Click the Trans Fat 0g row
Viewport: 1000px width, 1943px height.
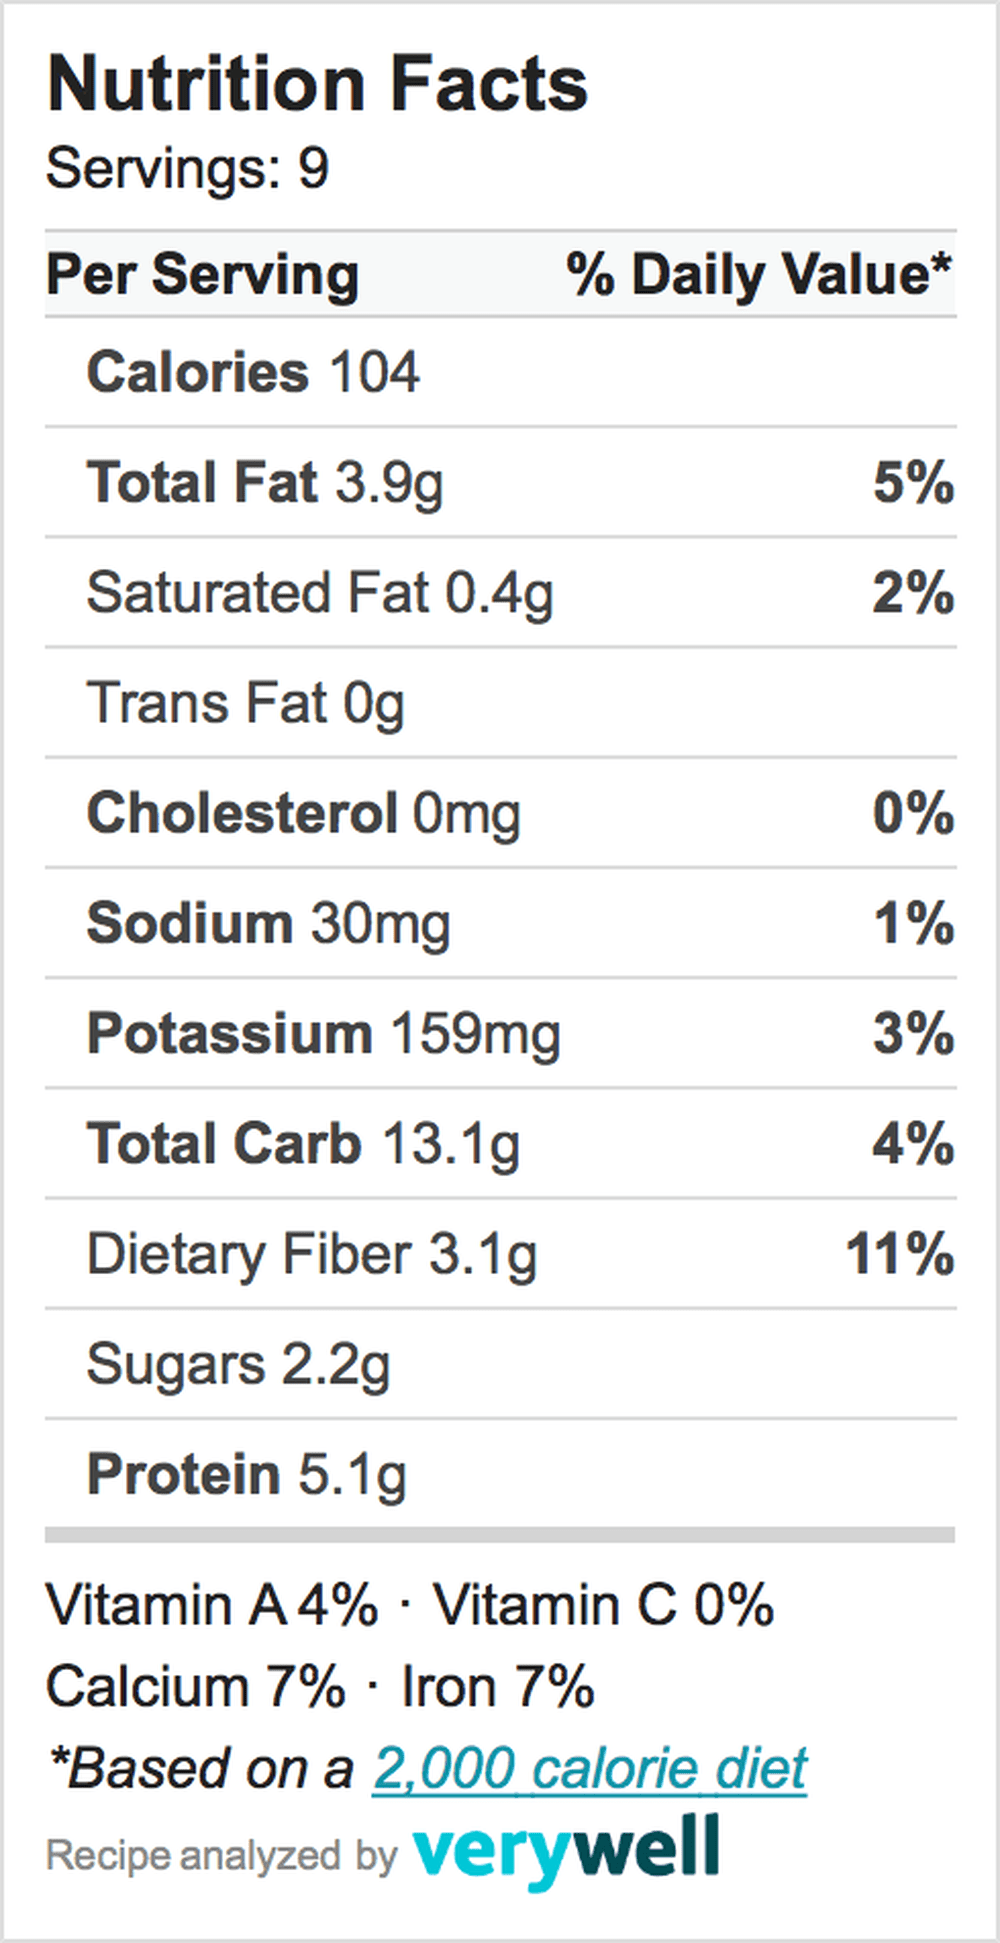(500, 702)
